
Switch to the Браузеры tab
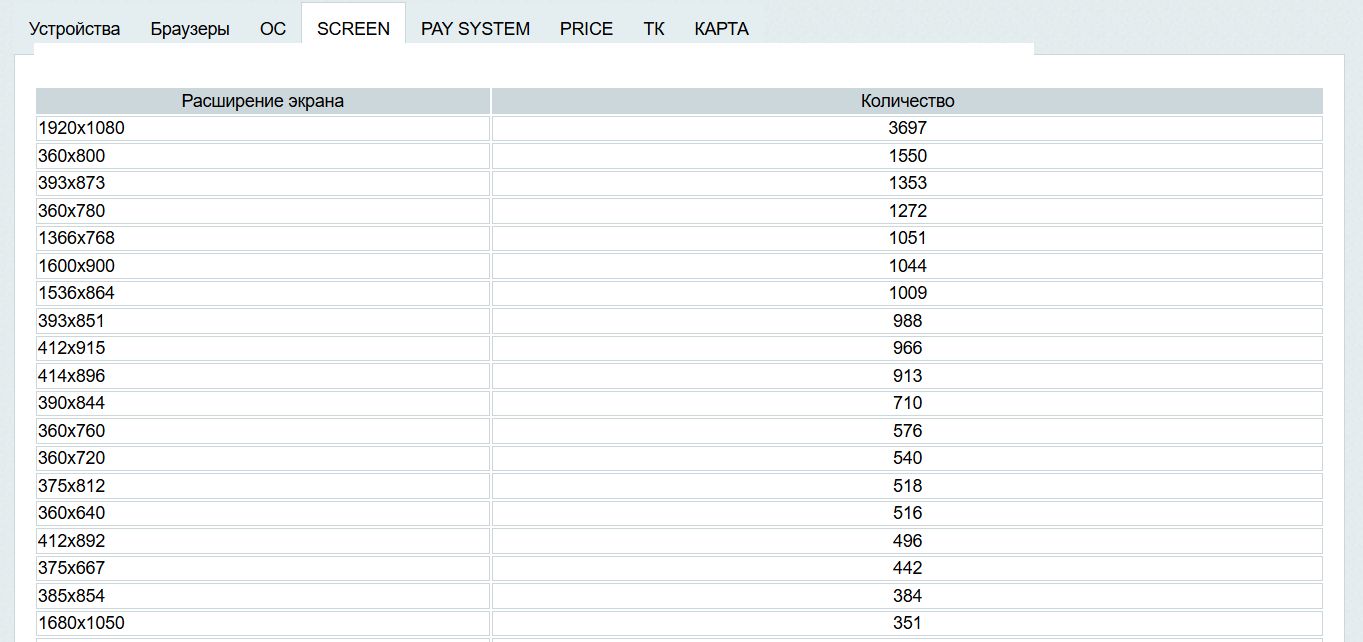190,29
